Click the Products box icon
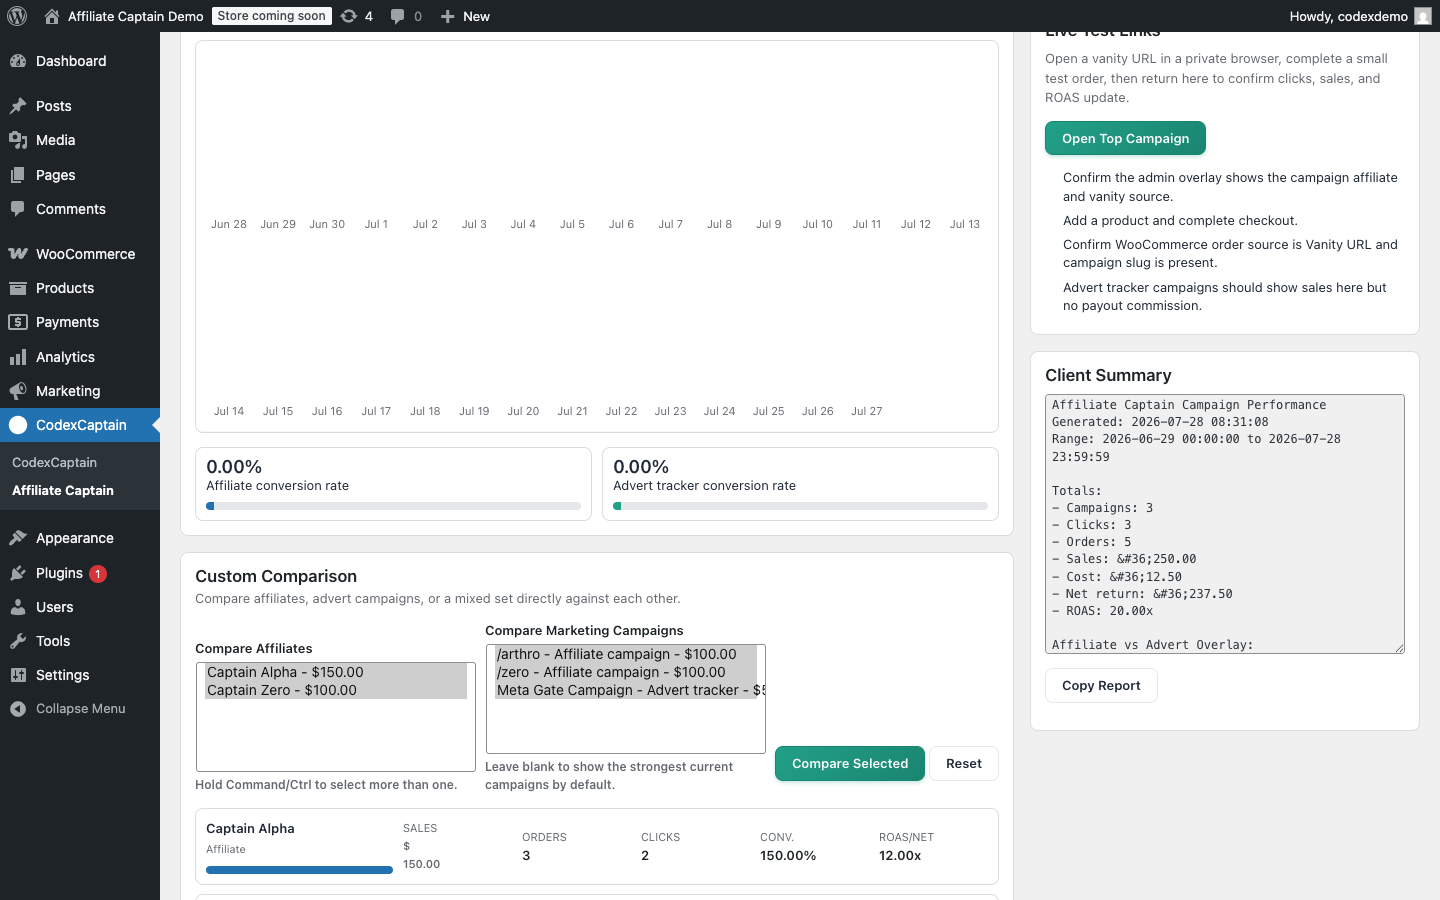1440x900 pixels. point(18,288)
